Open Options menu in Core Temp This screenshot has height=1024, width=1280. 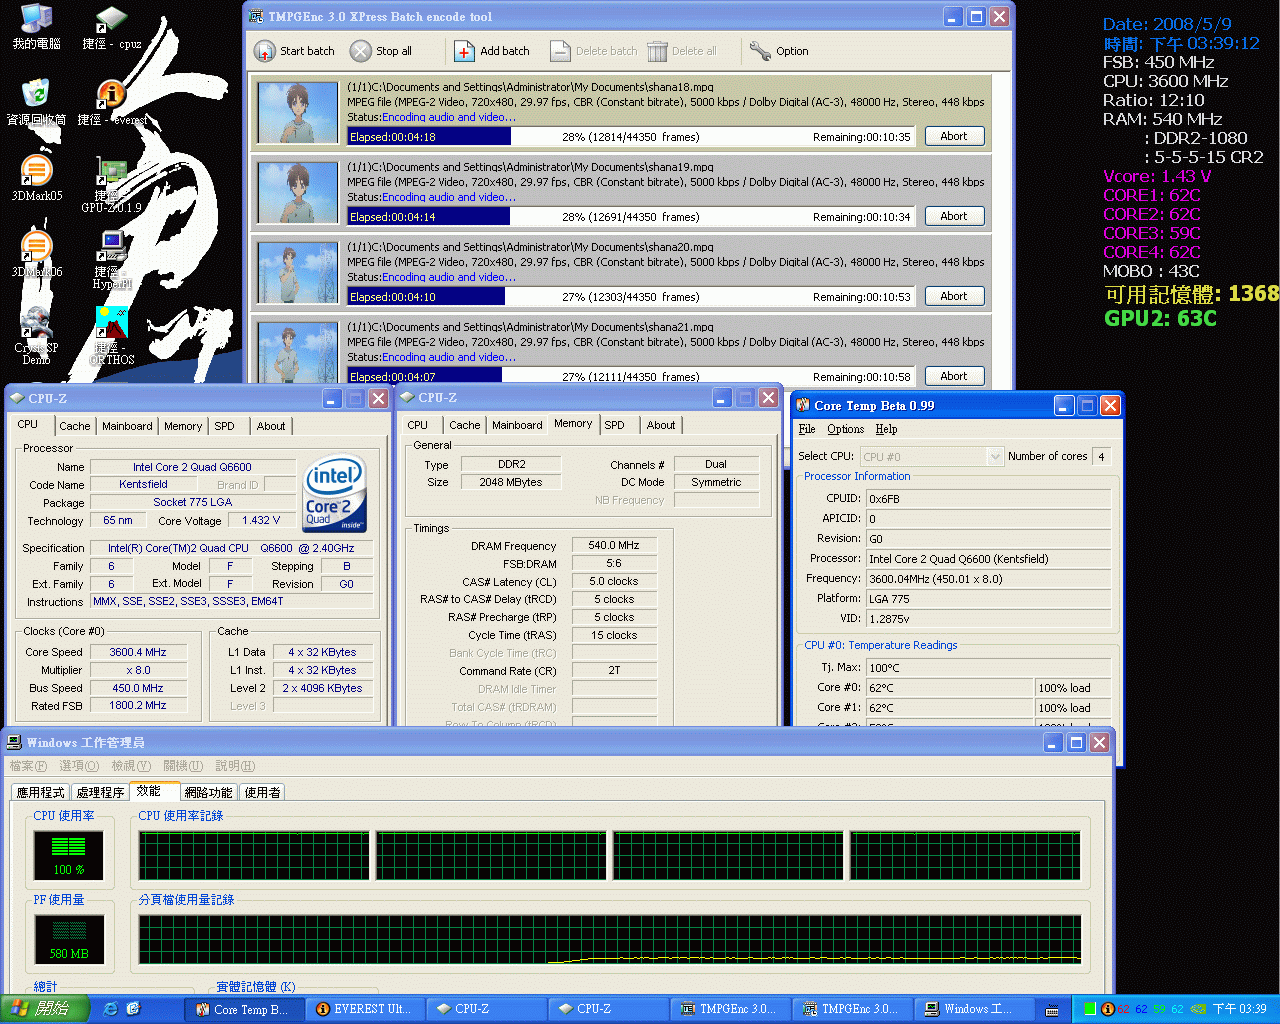(x=846, y=429)
